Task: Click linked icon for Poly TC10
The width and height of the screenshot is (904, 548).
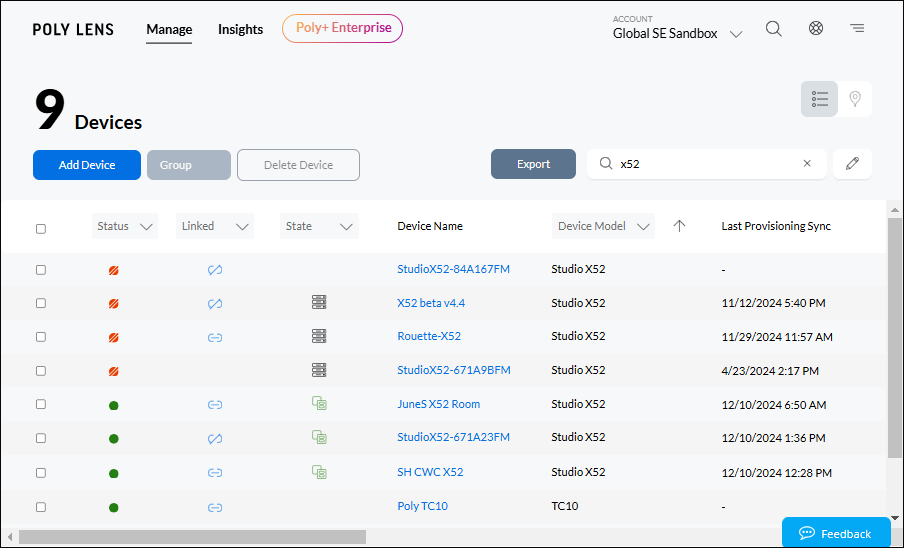Action: pos(215,508)
